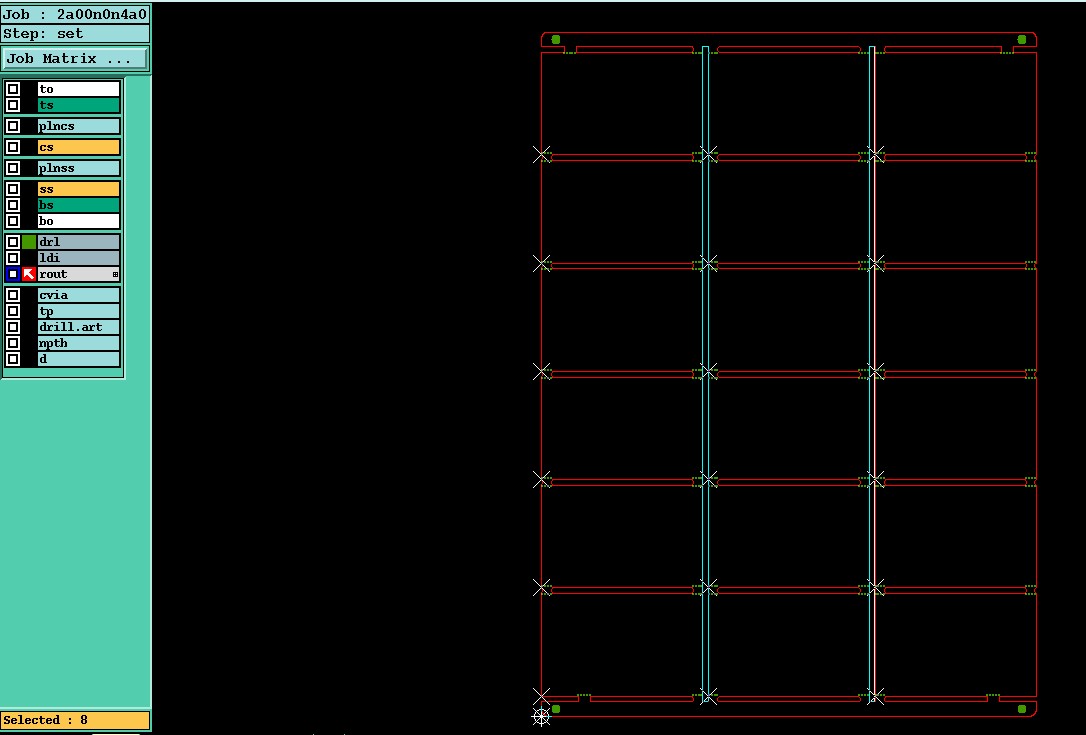Viewport: 1086px width, 735px height.
Task: Select the 'ts' layer name
Action: coord(78,105)
